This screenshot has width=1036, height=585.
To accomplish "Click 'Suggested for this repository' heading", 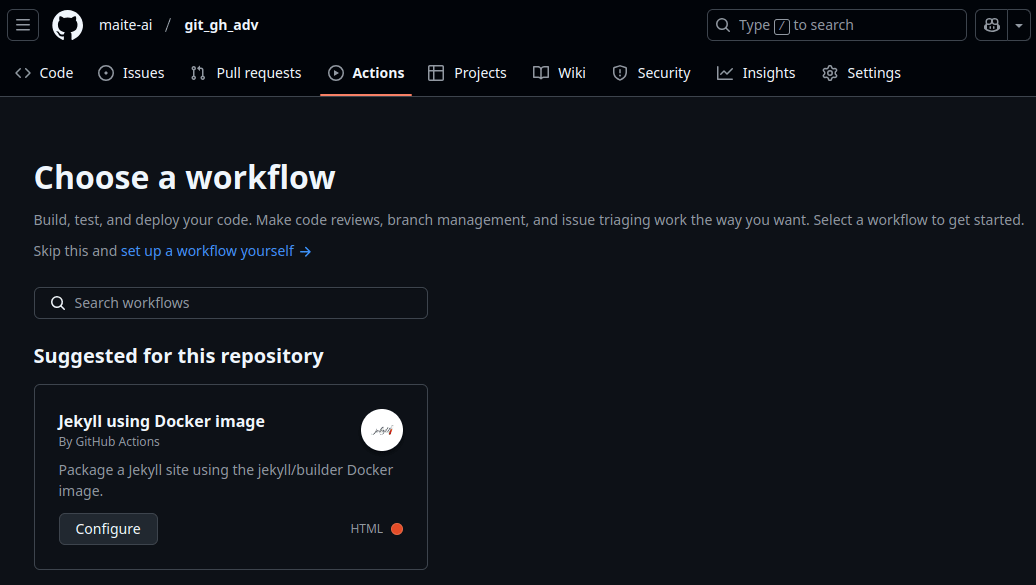I will point(178,356).
